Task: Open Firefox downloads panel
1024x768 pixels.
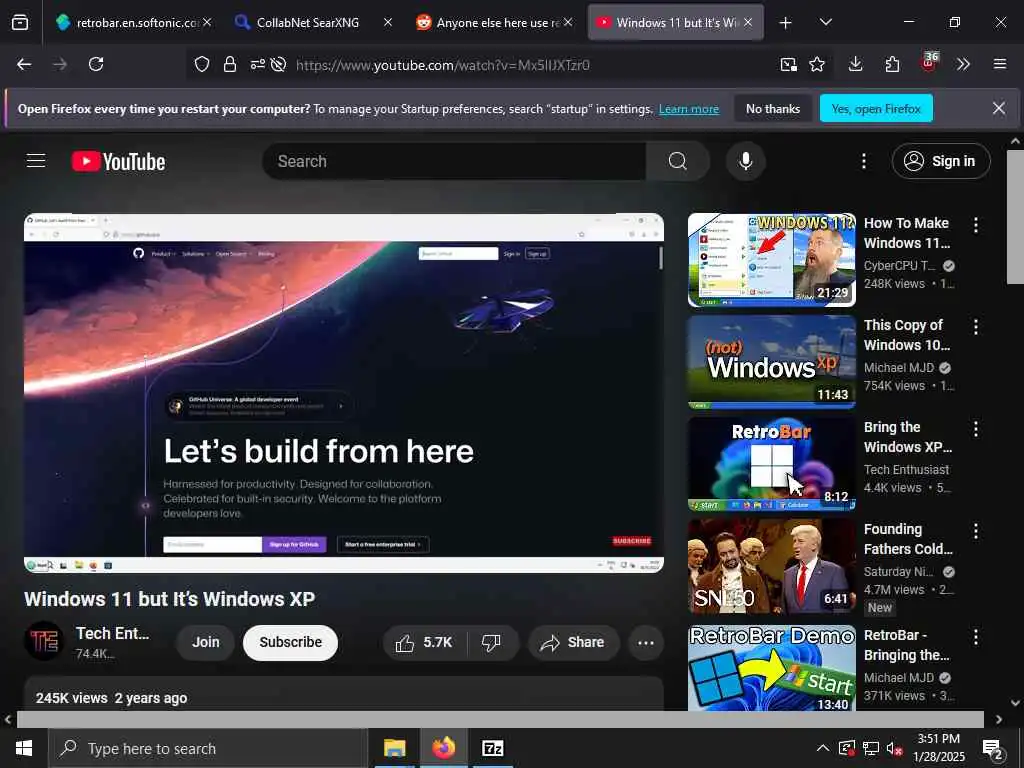Action: tap(856, 64)
